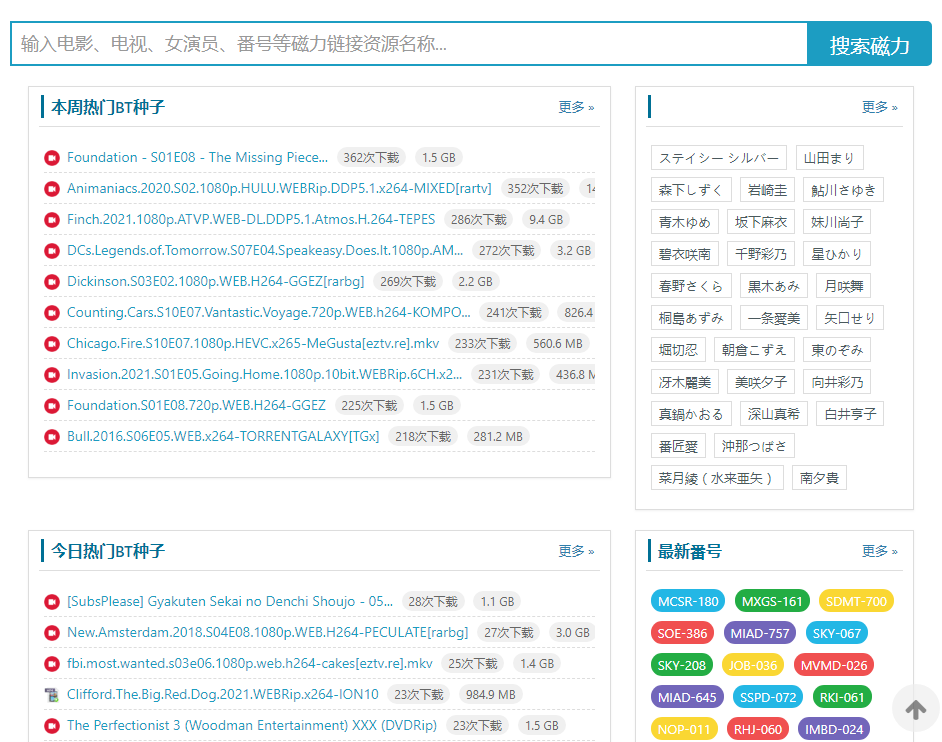
Task: Select the ステイシー シルバー name tag
Action: click(719, 158)
